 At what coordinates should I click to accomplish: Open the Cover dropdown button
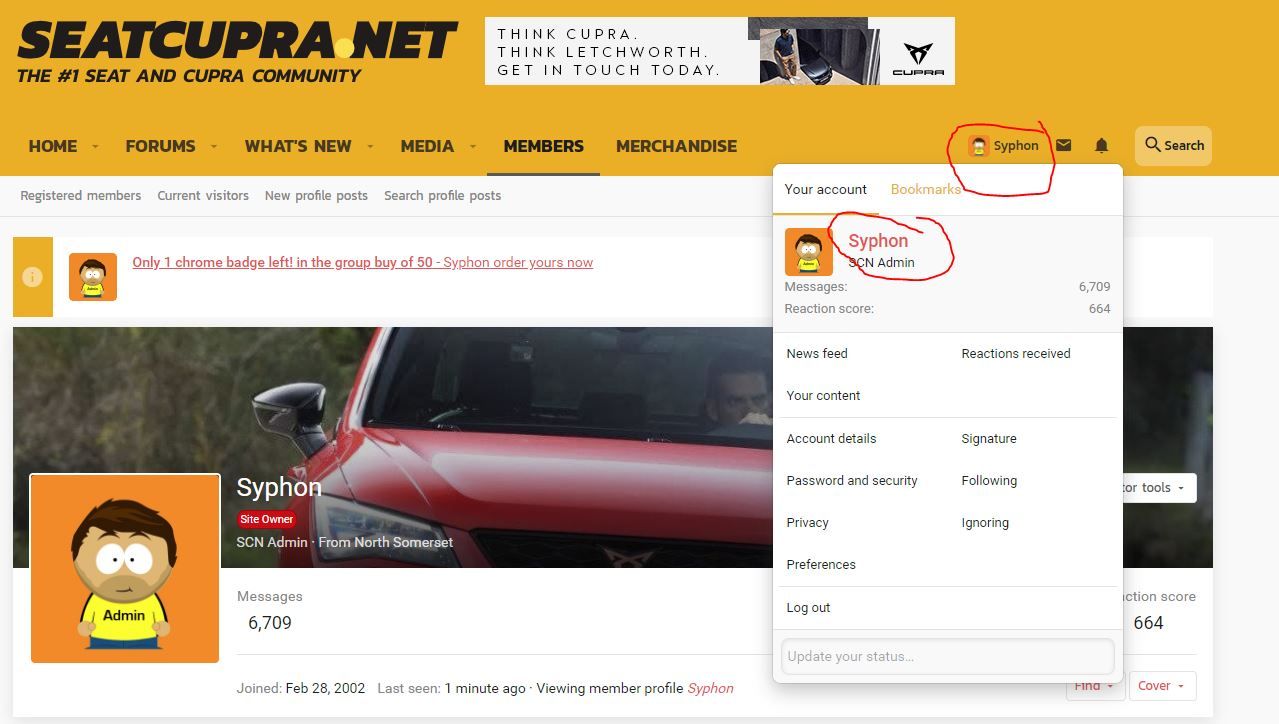point(1163,686)
